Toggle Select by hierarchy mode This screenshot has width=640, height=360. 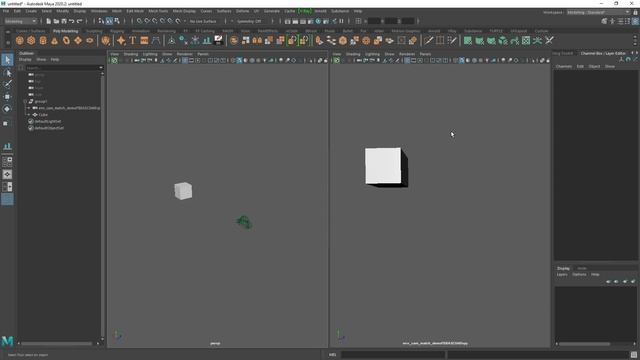tap(101, 21)
